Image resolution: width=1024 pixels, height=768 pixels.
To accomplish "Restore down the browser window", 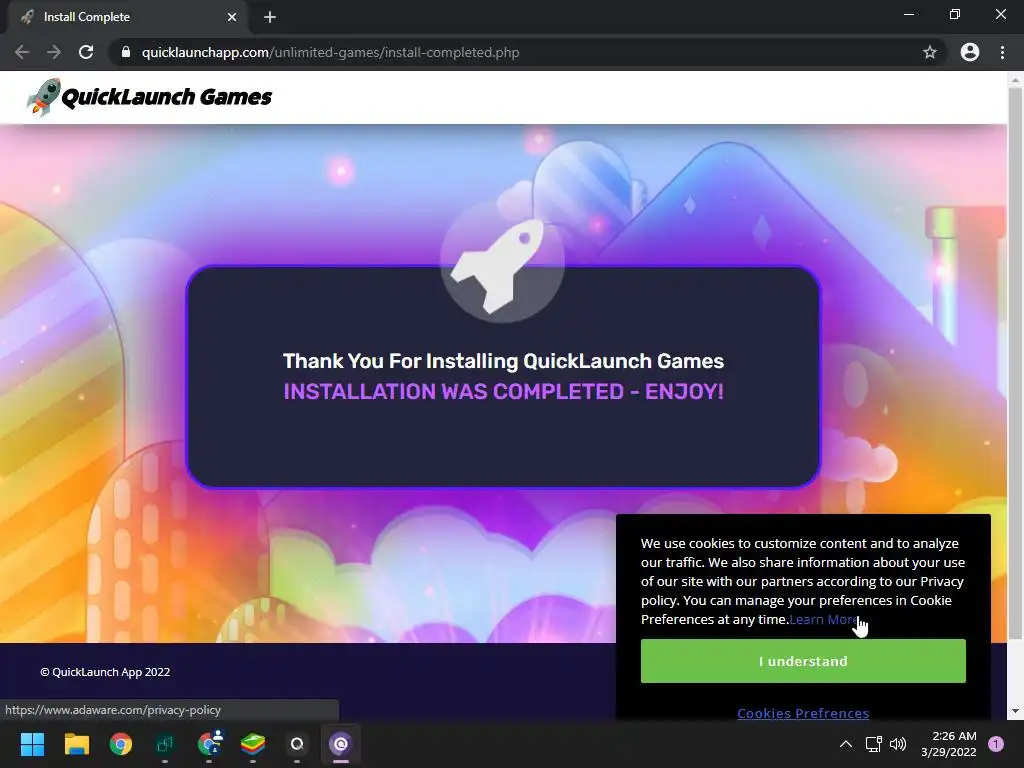I will coord(955,14).
